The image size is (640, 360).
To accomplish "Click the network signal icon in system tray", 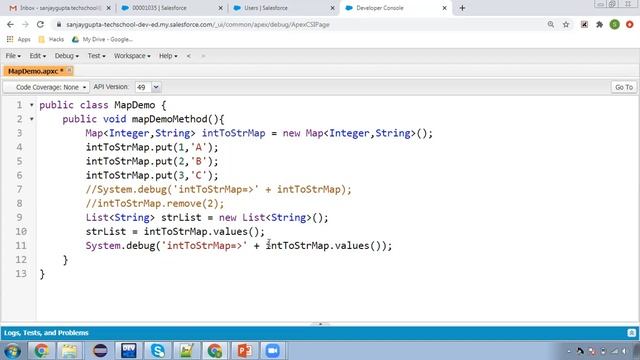I will tap(614, 351).
